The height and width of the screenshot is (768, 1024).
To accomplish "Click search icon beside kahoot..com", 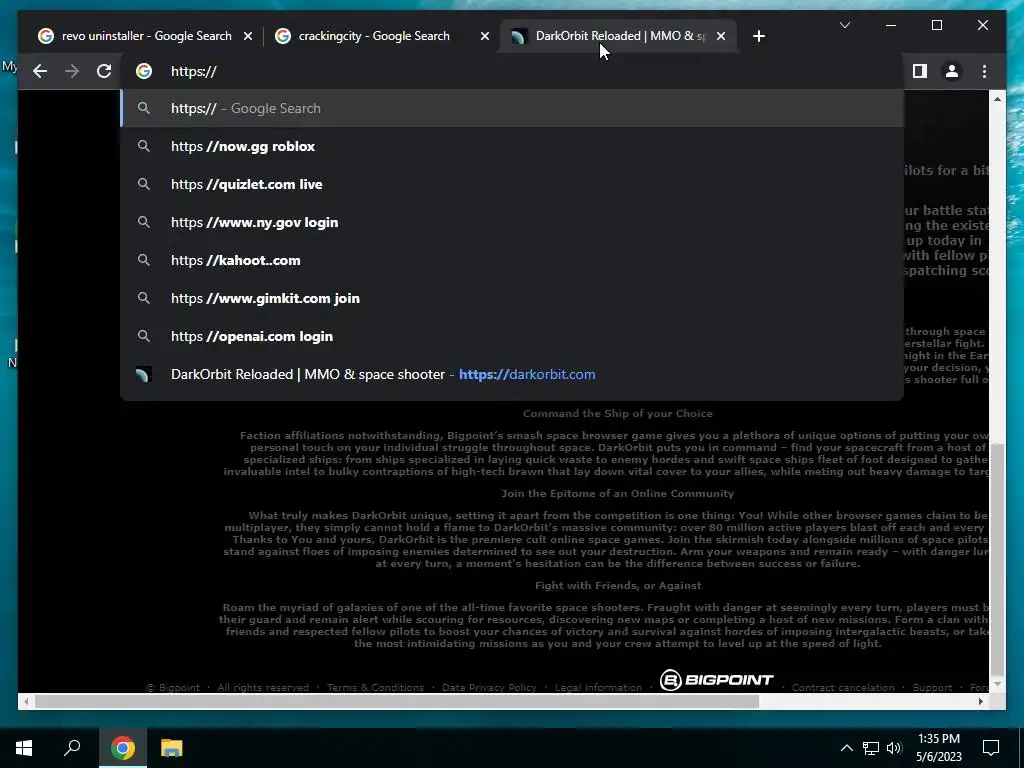I will click(x=144, y=260).
